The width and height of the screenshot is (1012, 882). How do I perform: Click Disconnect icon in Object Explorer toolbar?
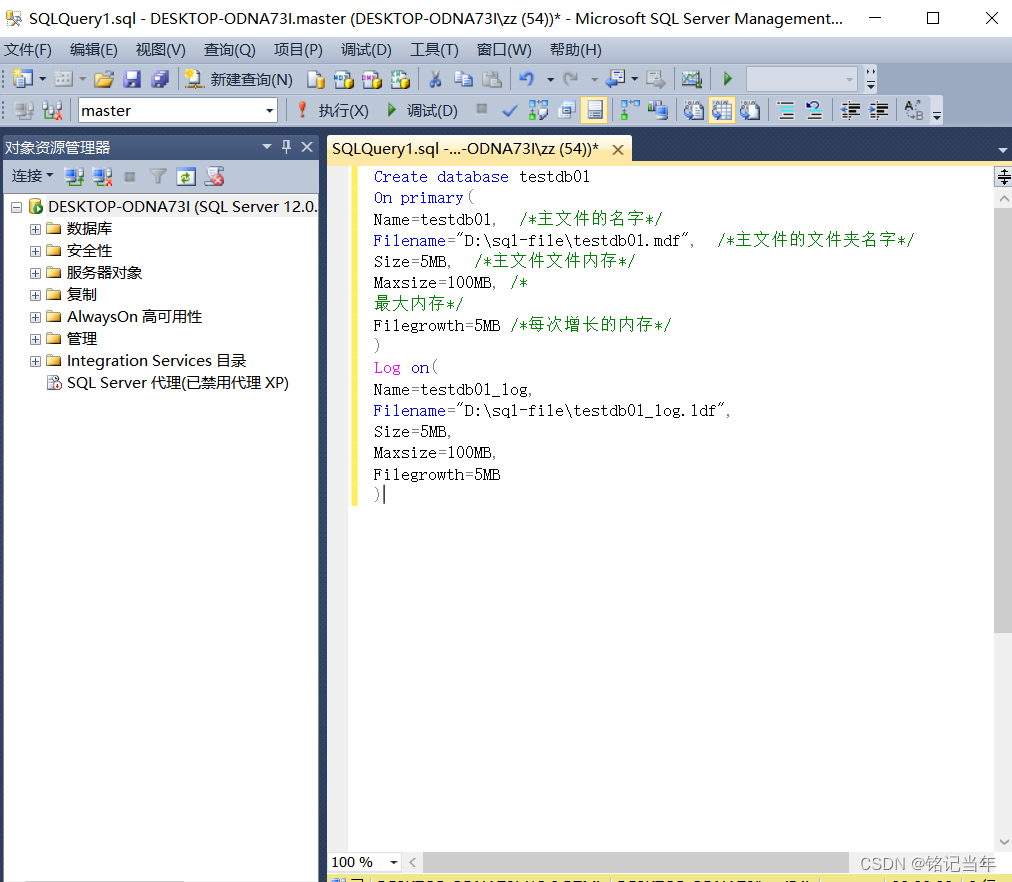point(102,176)
